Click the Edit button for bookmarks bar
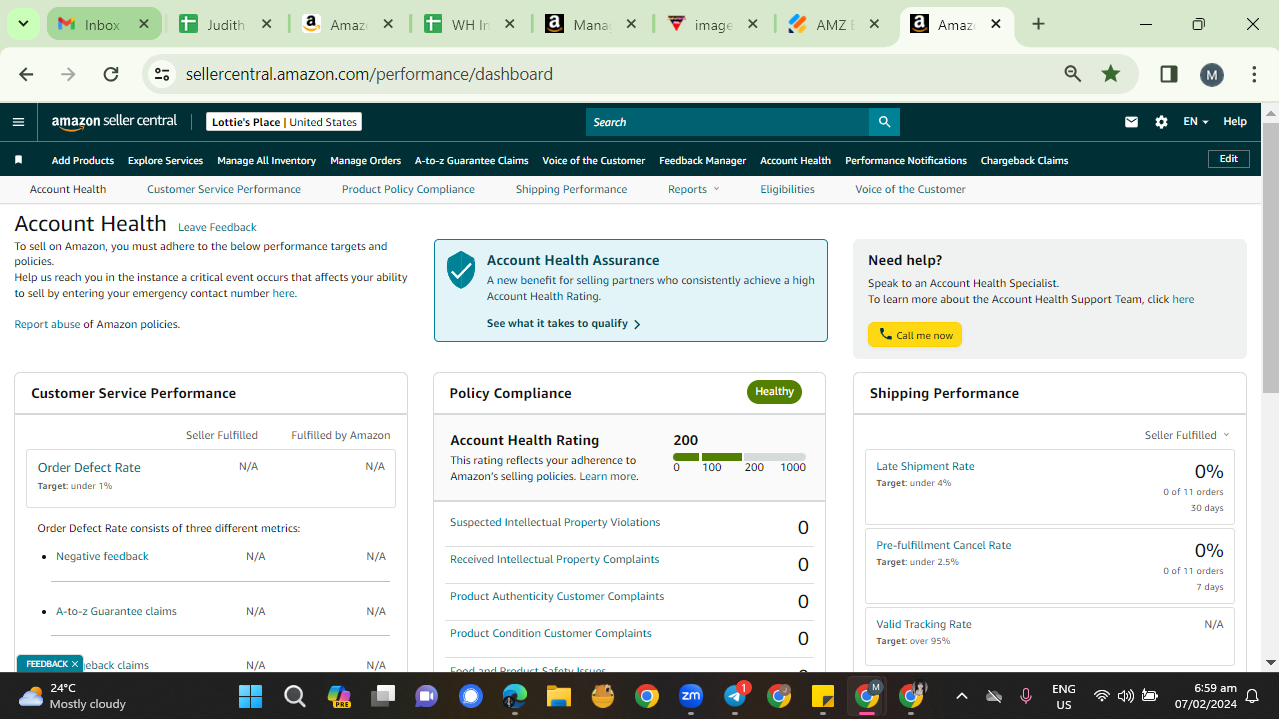1279x719 pixels. tap(1229, 159)
